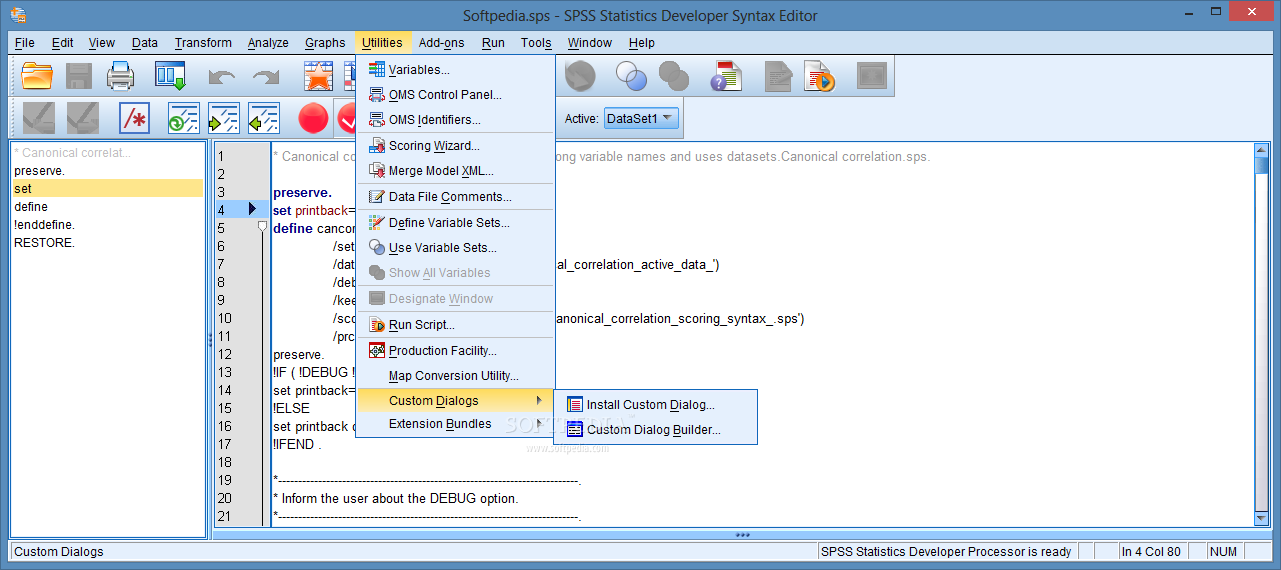Click the Save floppy disk icon

[79, 76]
